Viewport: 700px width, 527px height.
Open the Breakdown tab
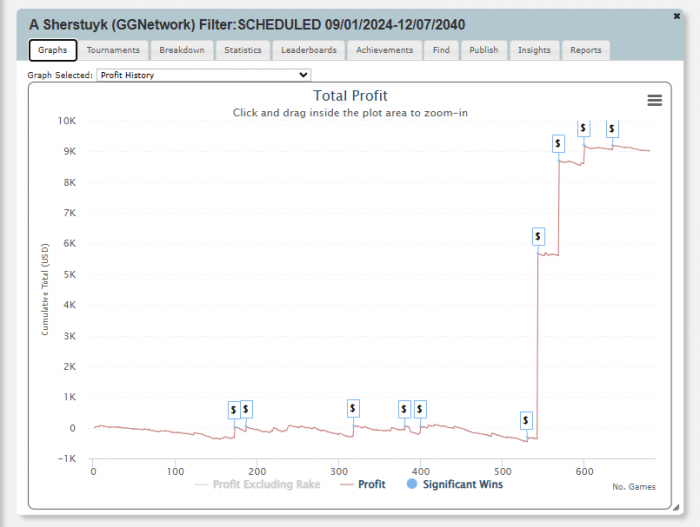coord(182,50)
